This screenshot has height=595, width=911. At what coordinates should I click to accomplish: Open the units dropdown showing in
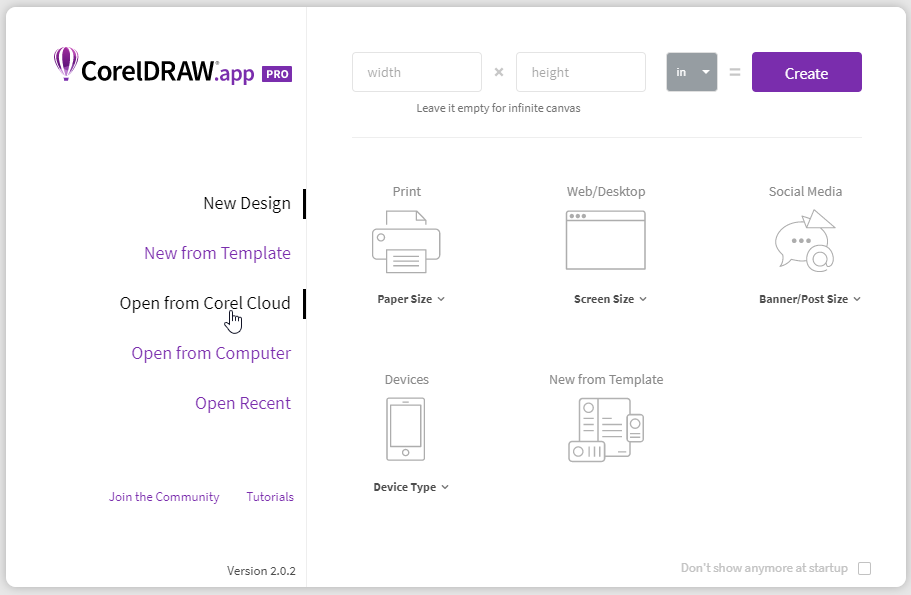691,72
